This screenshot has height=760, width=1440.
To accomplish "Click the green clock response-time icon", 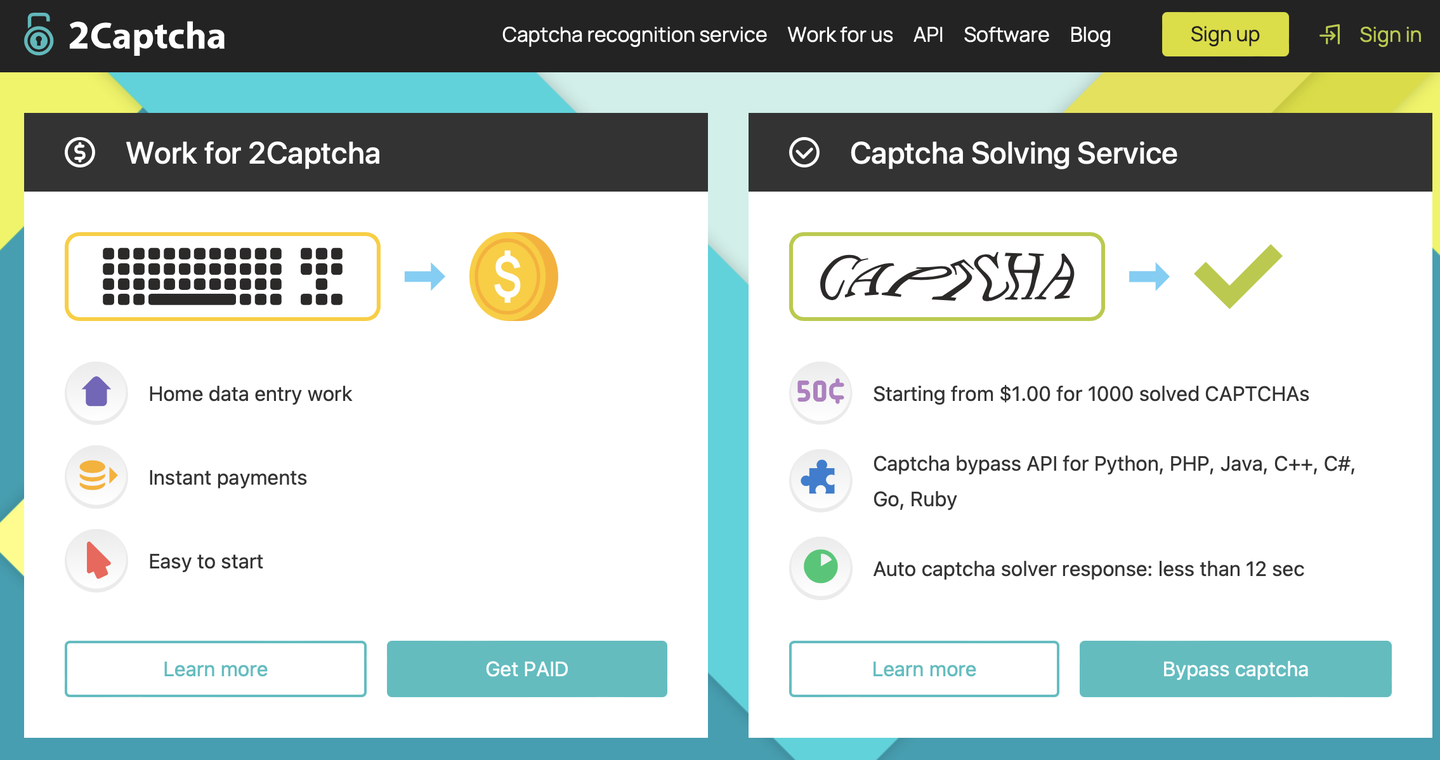I will pos(820,567).
